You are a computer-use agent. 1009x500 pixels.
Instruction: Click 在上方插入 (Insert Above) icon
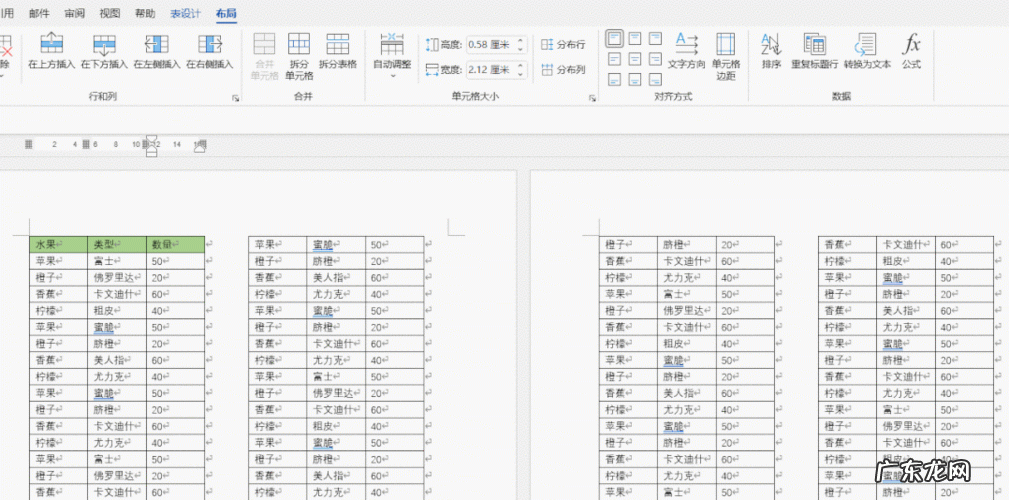[x=52, y=45]
